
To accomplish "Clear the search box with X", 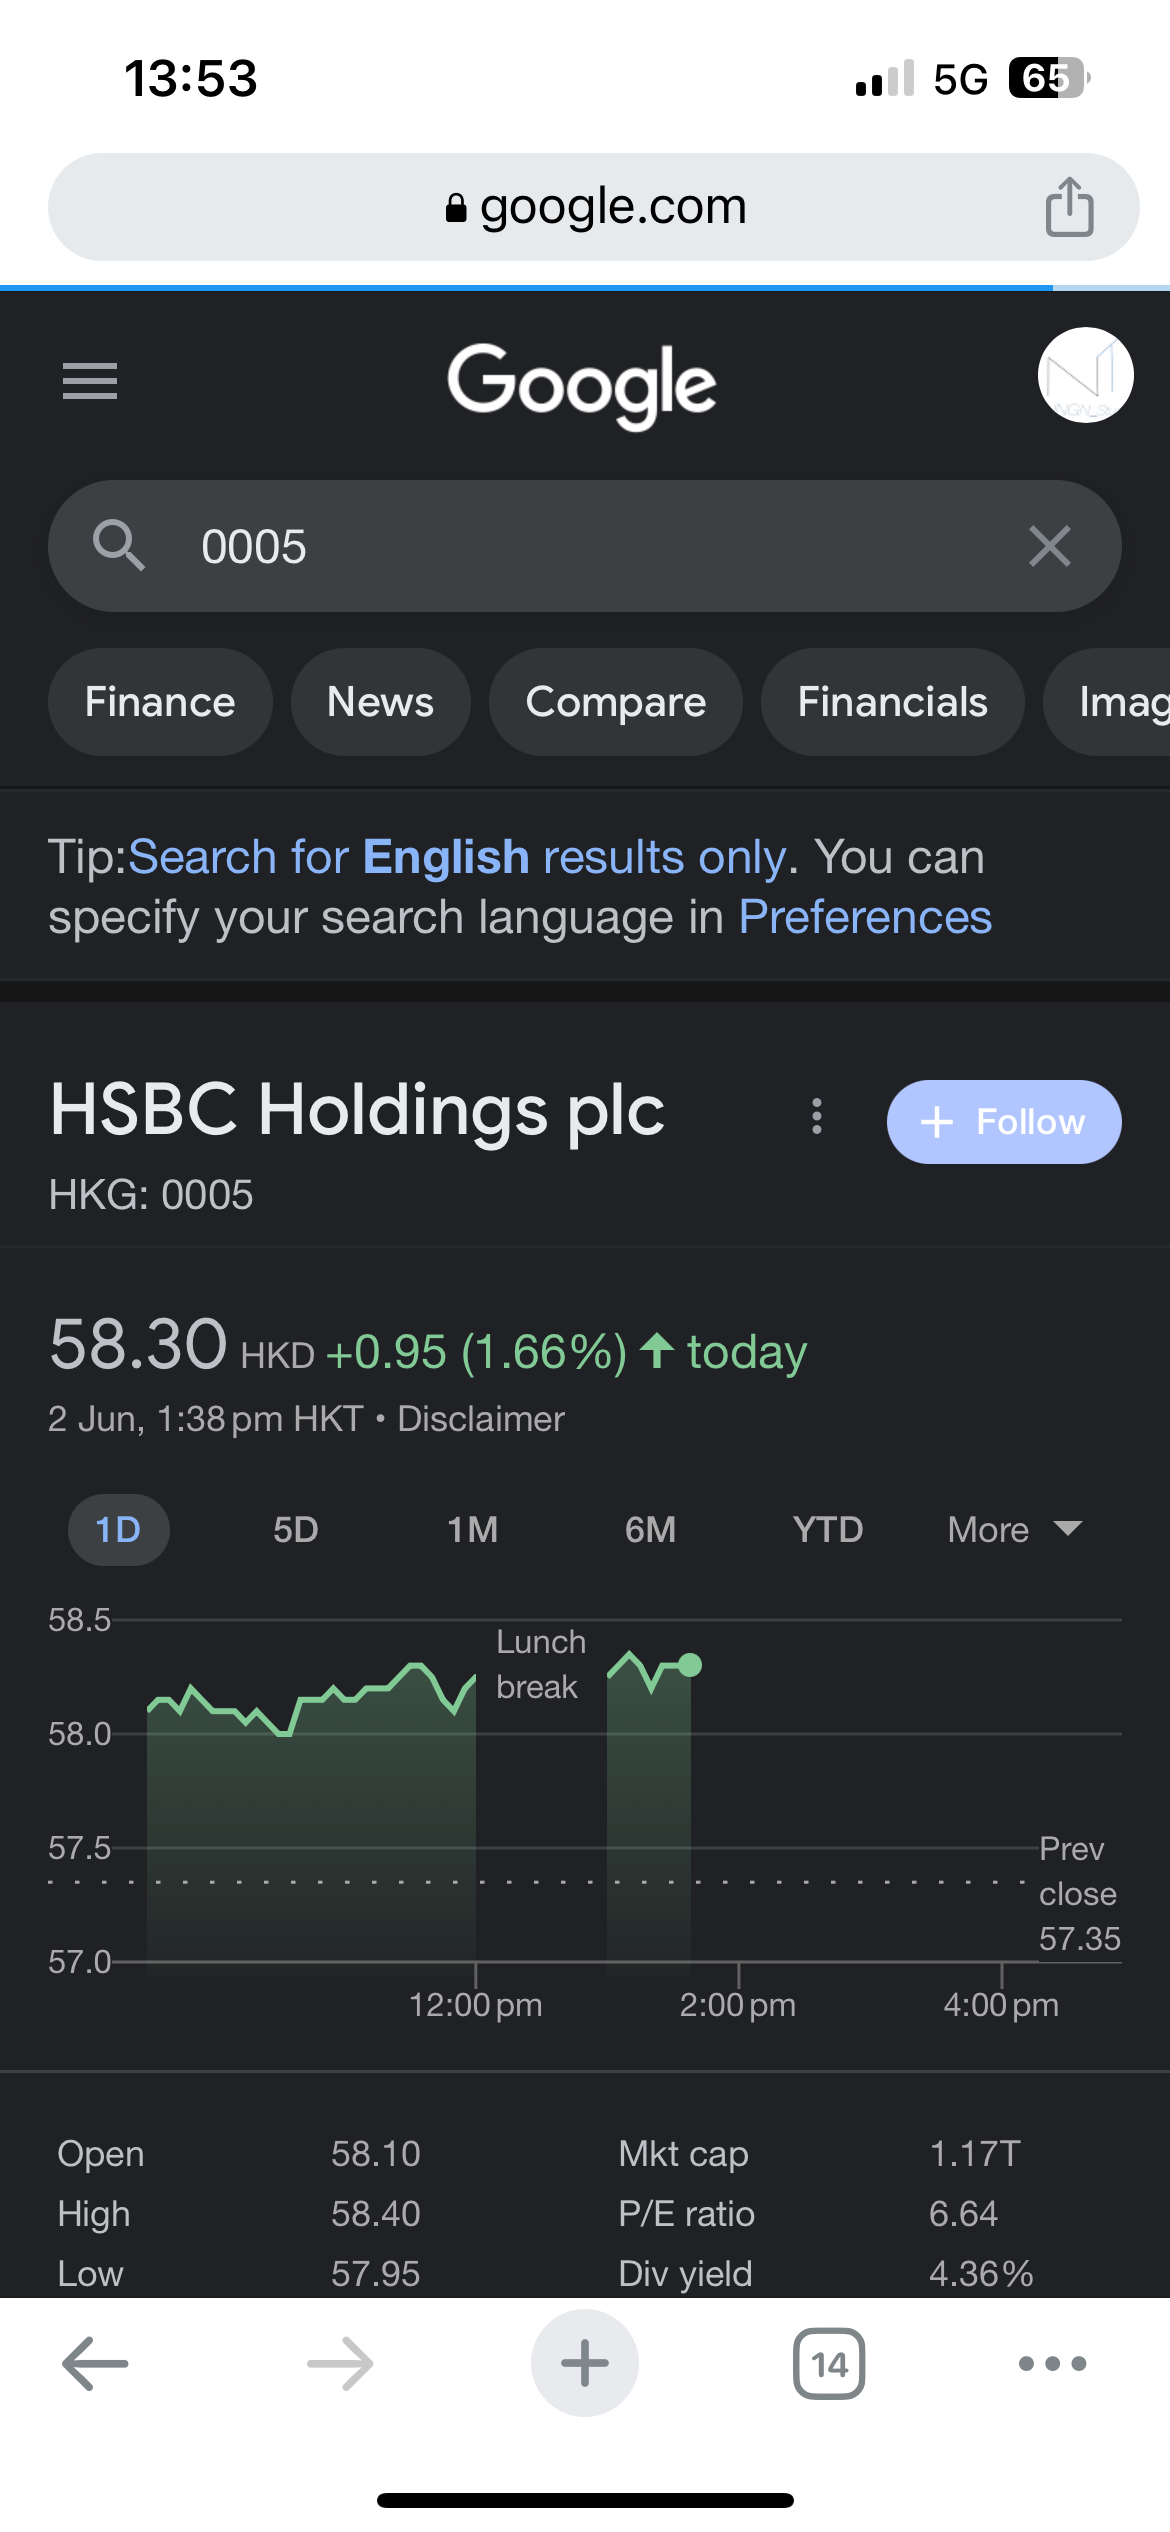I will [1049, 546].
